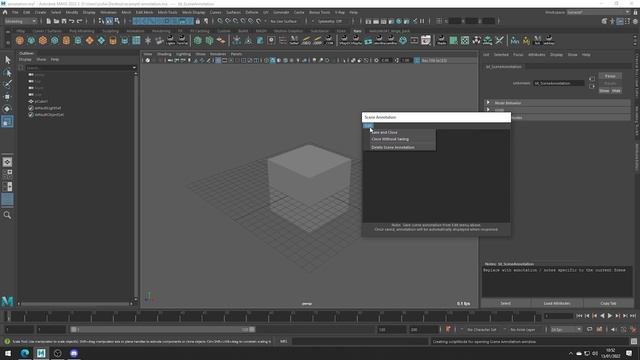Open the Outliner search filter dropdown arrow

pyautogui.click(x=134, y=67)
